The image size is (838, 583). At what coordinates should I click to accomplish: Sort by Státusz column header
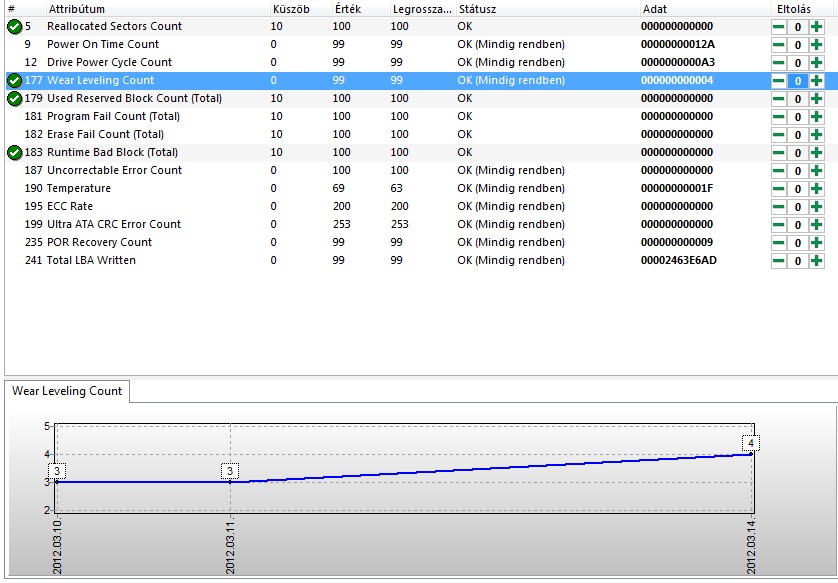click(x=548, y=9)
